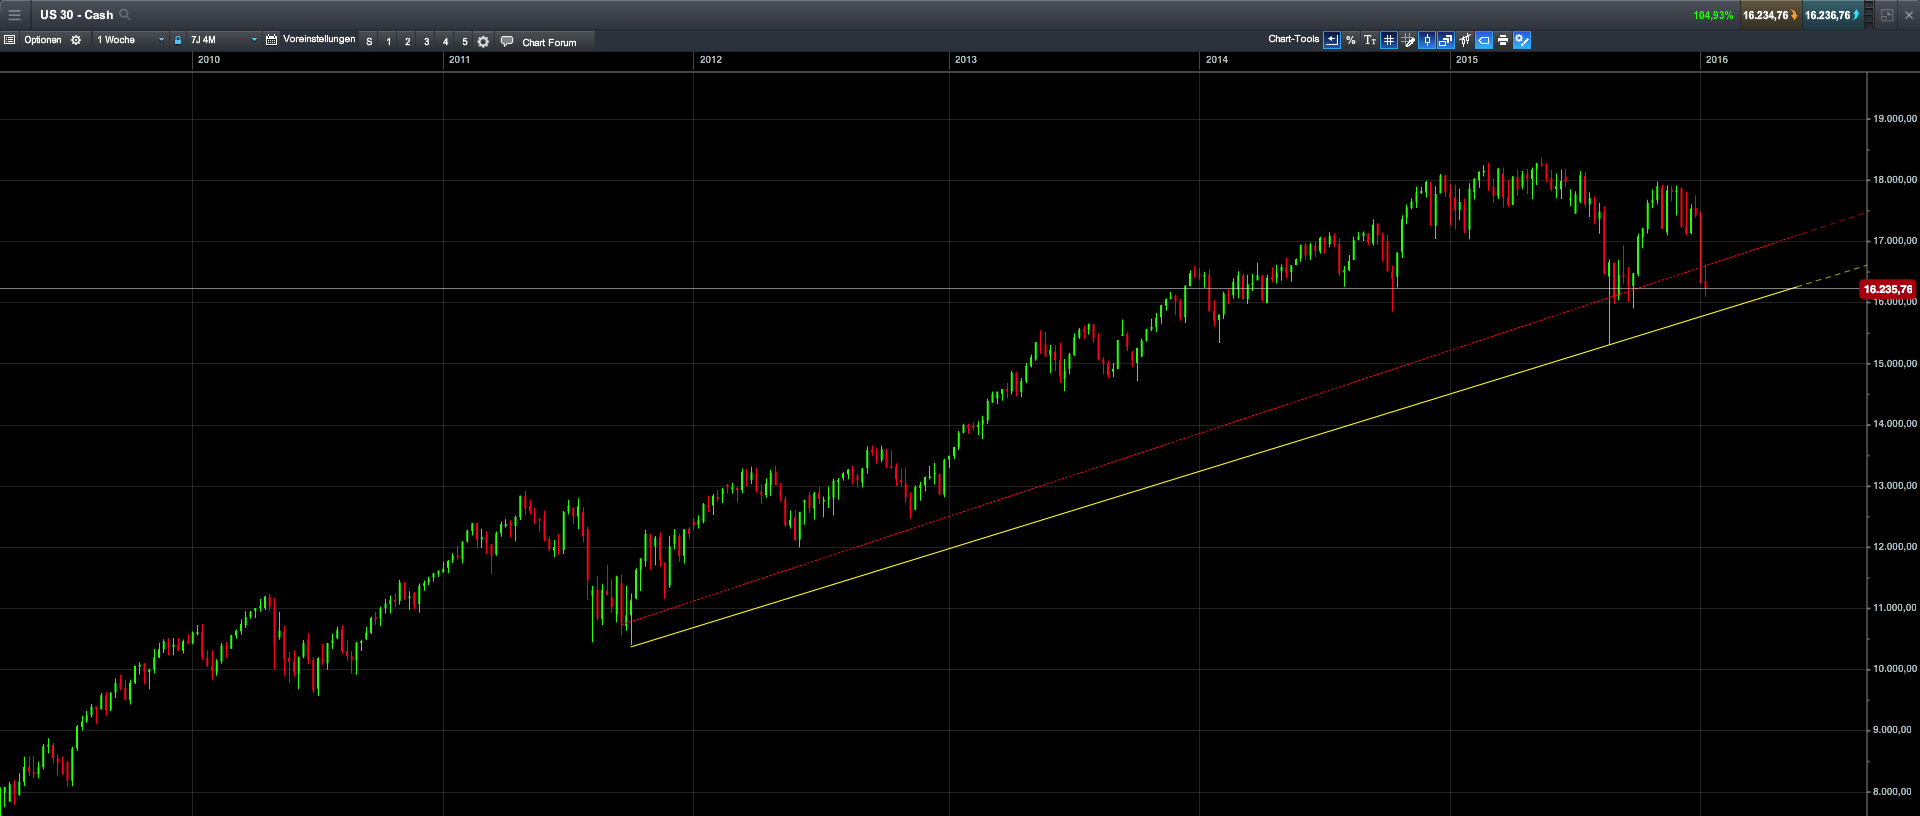Print the chart
This screenshot has height=816, width=1920.
point(1503,40)
